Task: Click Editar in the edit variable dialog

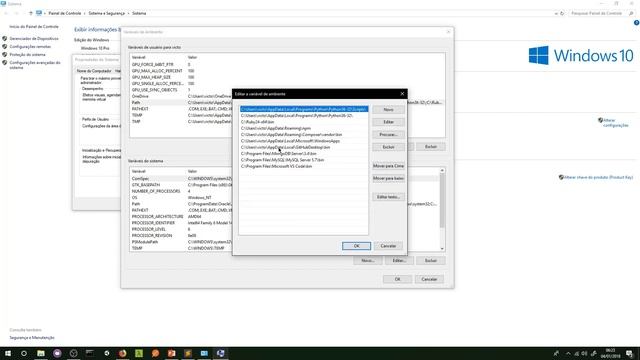Action: [x=389, y=122]
